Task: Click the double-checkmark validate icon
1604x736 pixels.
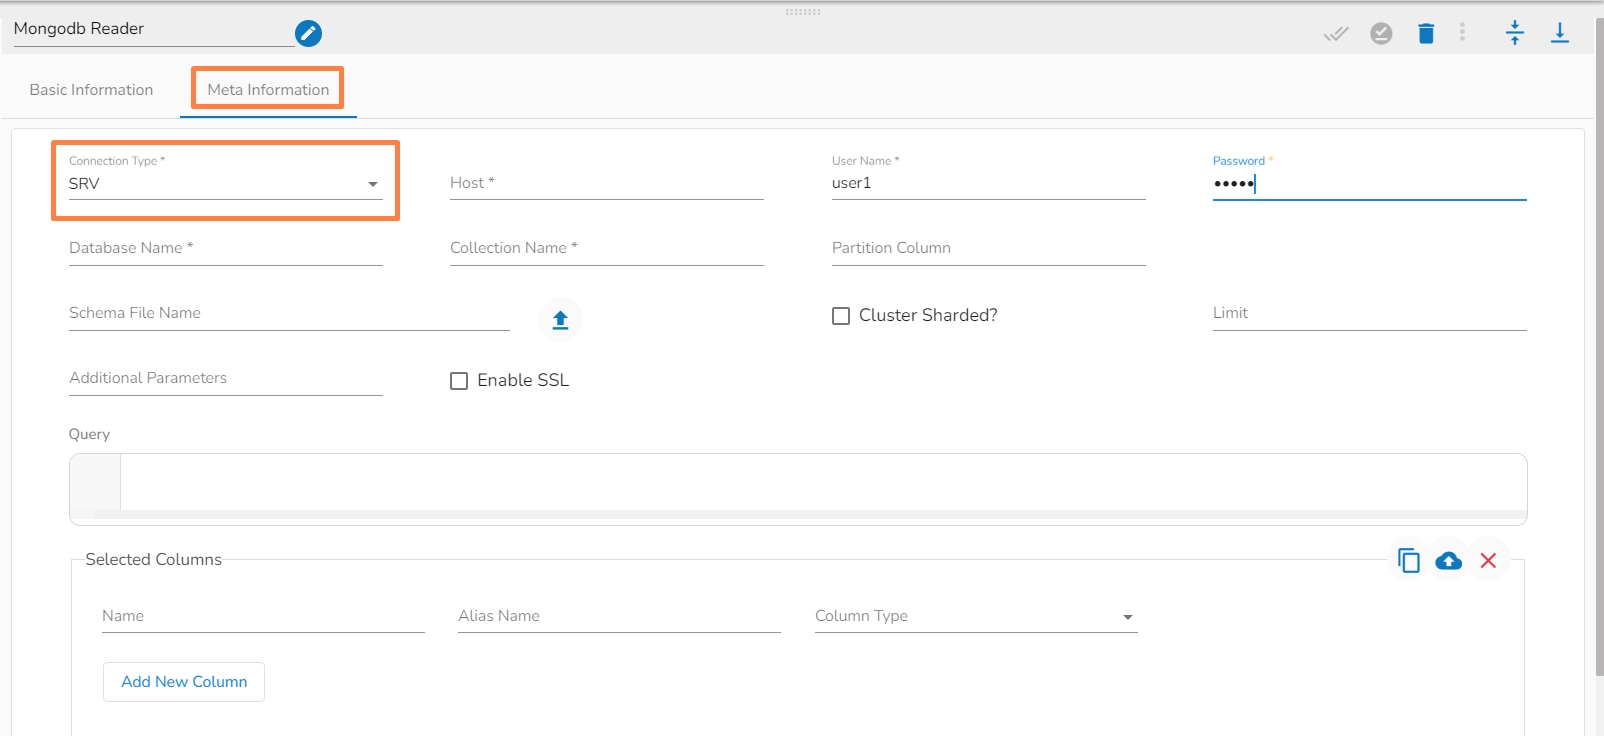Action: coord(1336,34)
